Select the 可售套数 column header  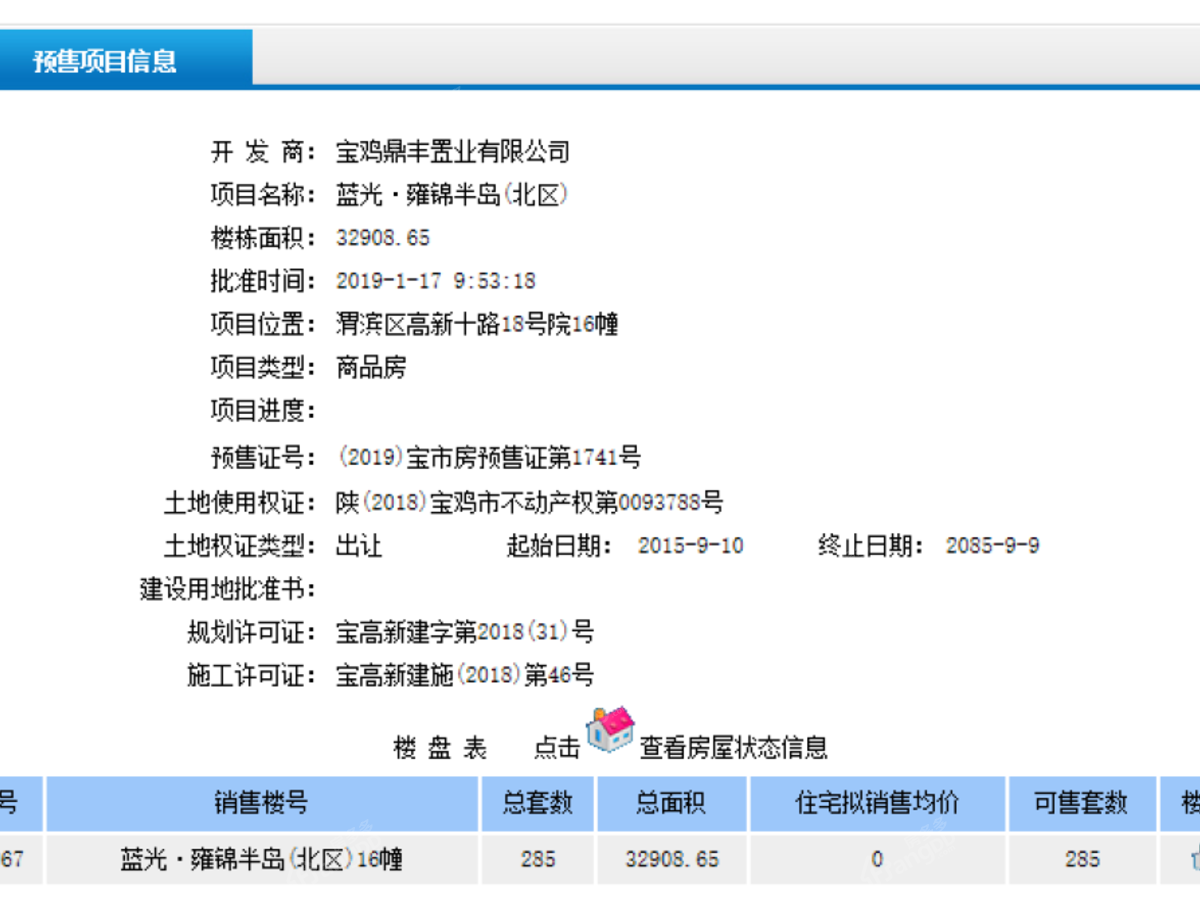1082,803
